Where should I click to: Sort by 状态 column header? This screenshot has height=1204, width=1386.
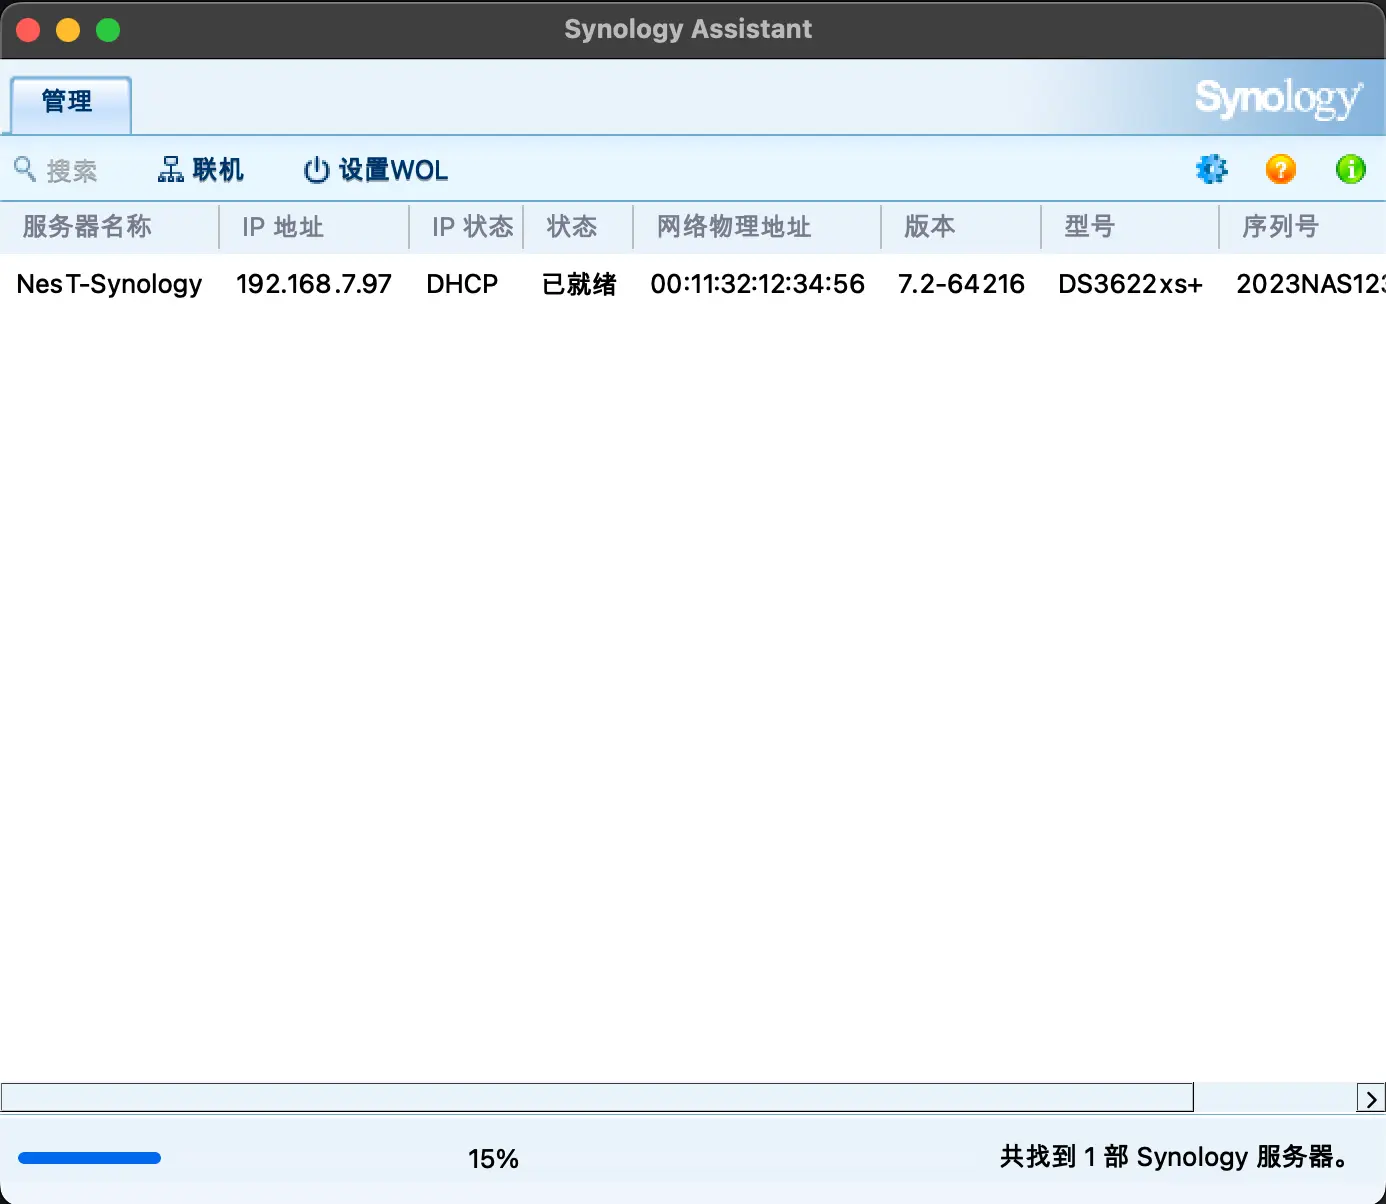(578, 227)
